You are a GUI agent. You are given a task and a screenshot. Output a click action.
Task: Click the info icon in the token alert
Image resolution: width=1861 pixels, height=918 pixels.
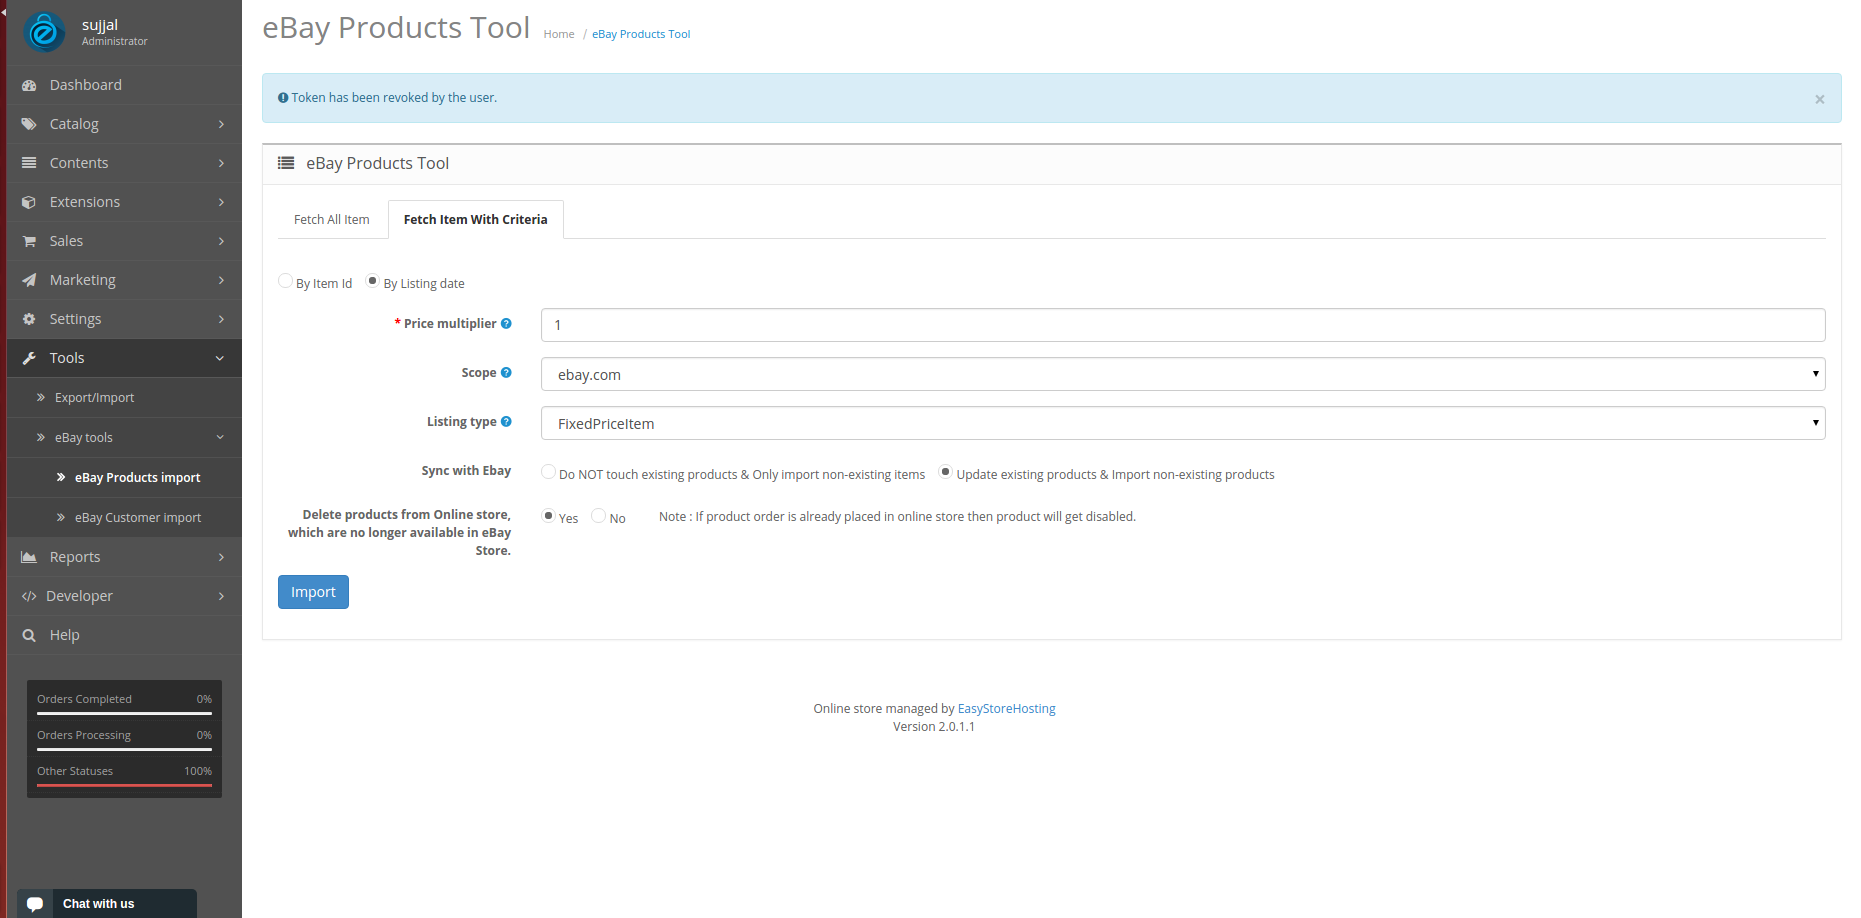283,98
